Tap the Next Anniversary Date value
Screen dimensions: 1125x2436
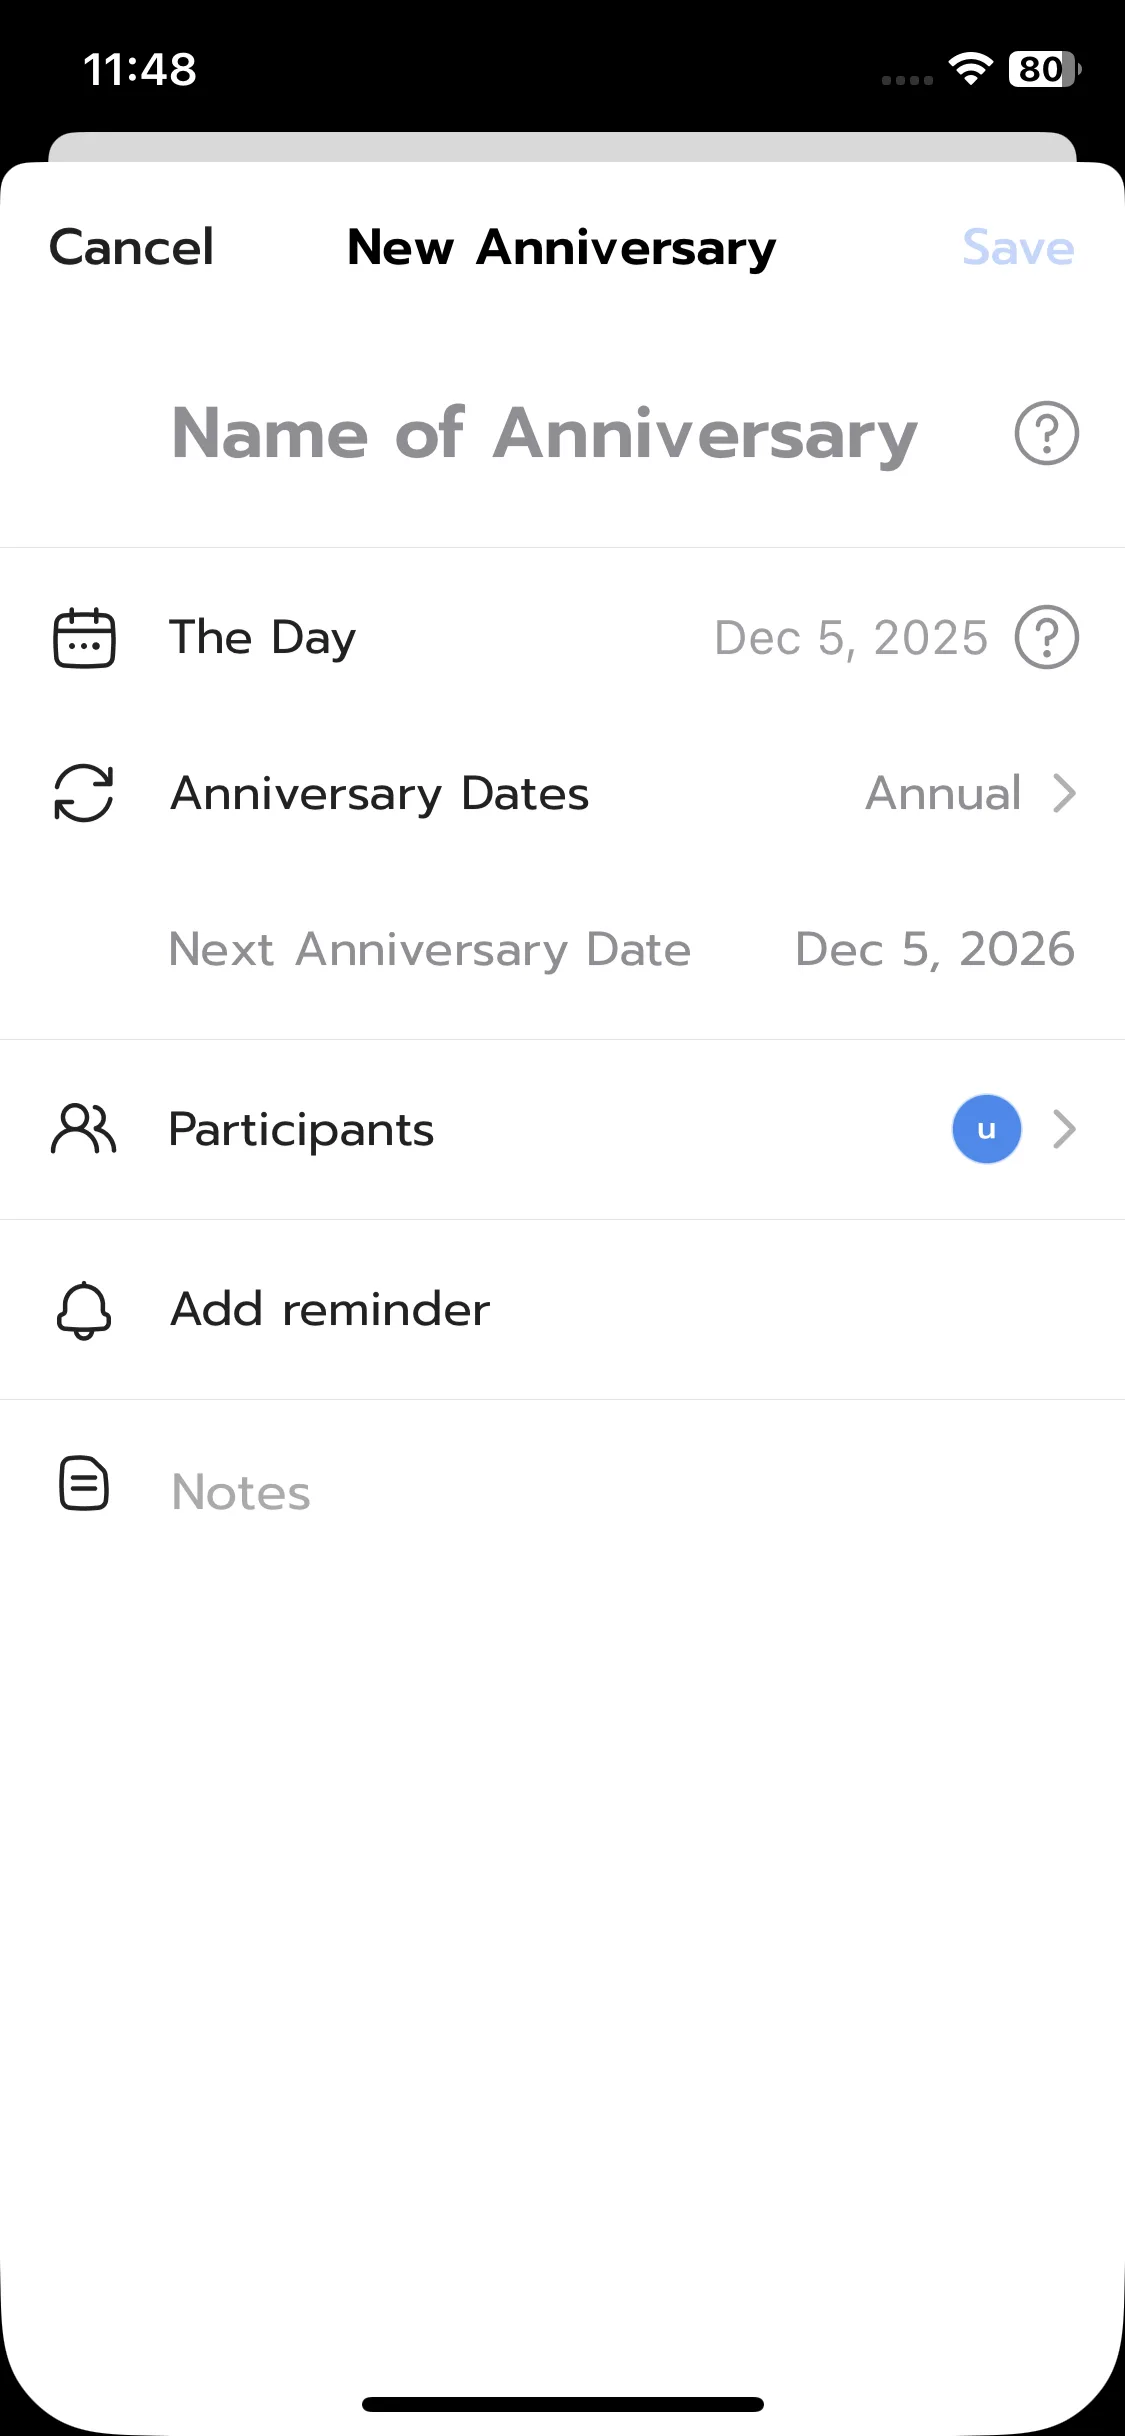click(x=934, y=950)
